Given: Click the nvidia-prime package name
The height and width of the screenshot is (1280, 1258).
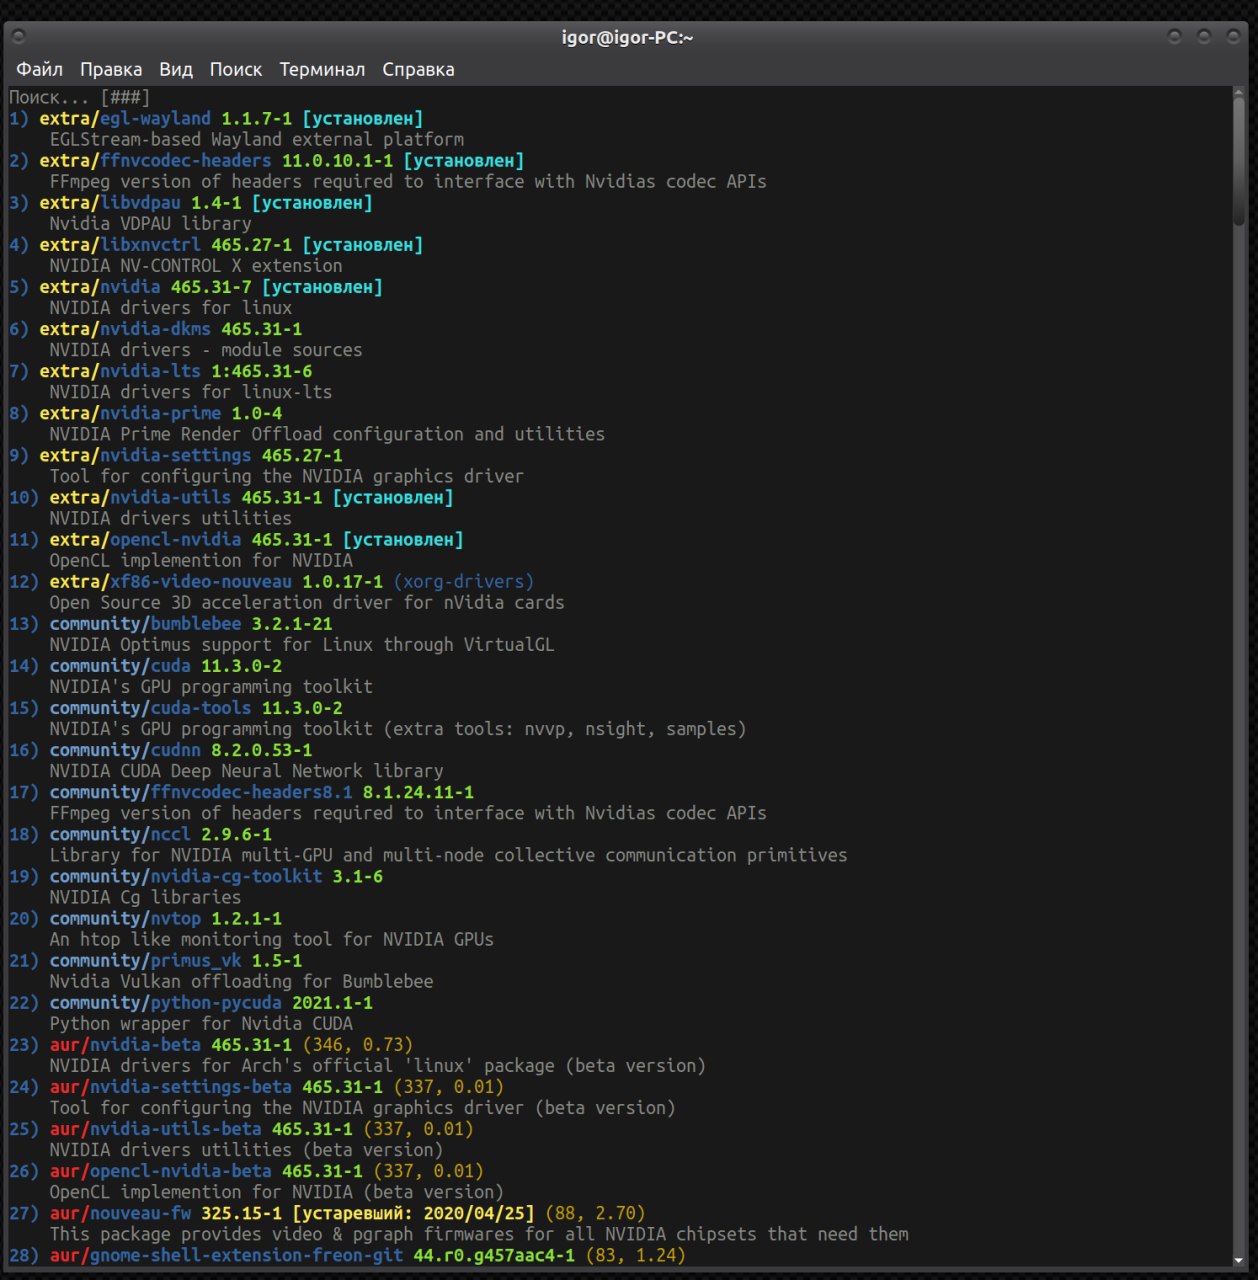Looking at the screenshot, I should [x=160, y=413].
